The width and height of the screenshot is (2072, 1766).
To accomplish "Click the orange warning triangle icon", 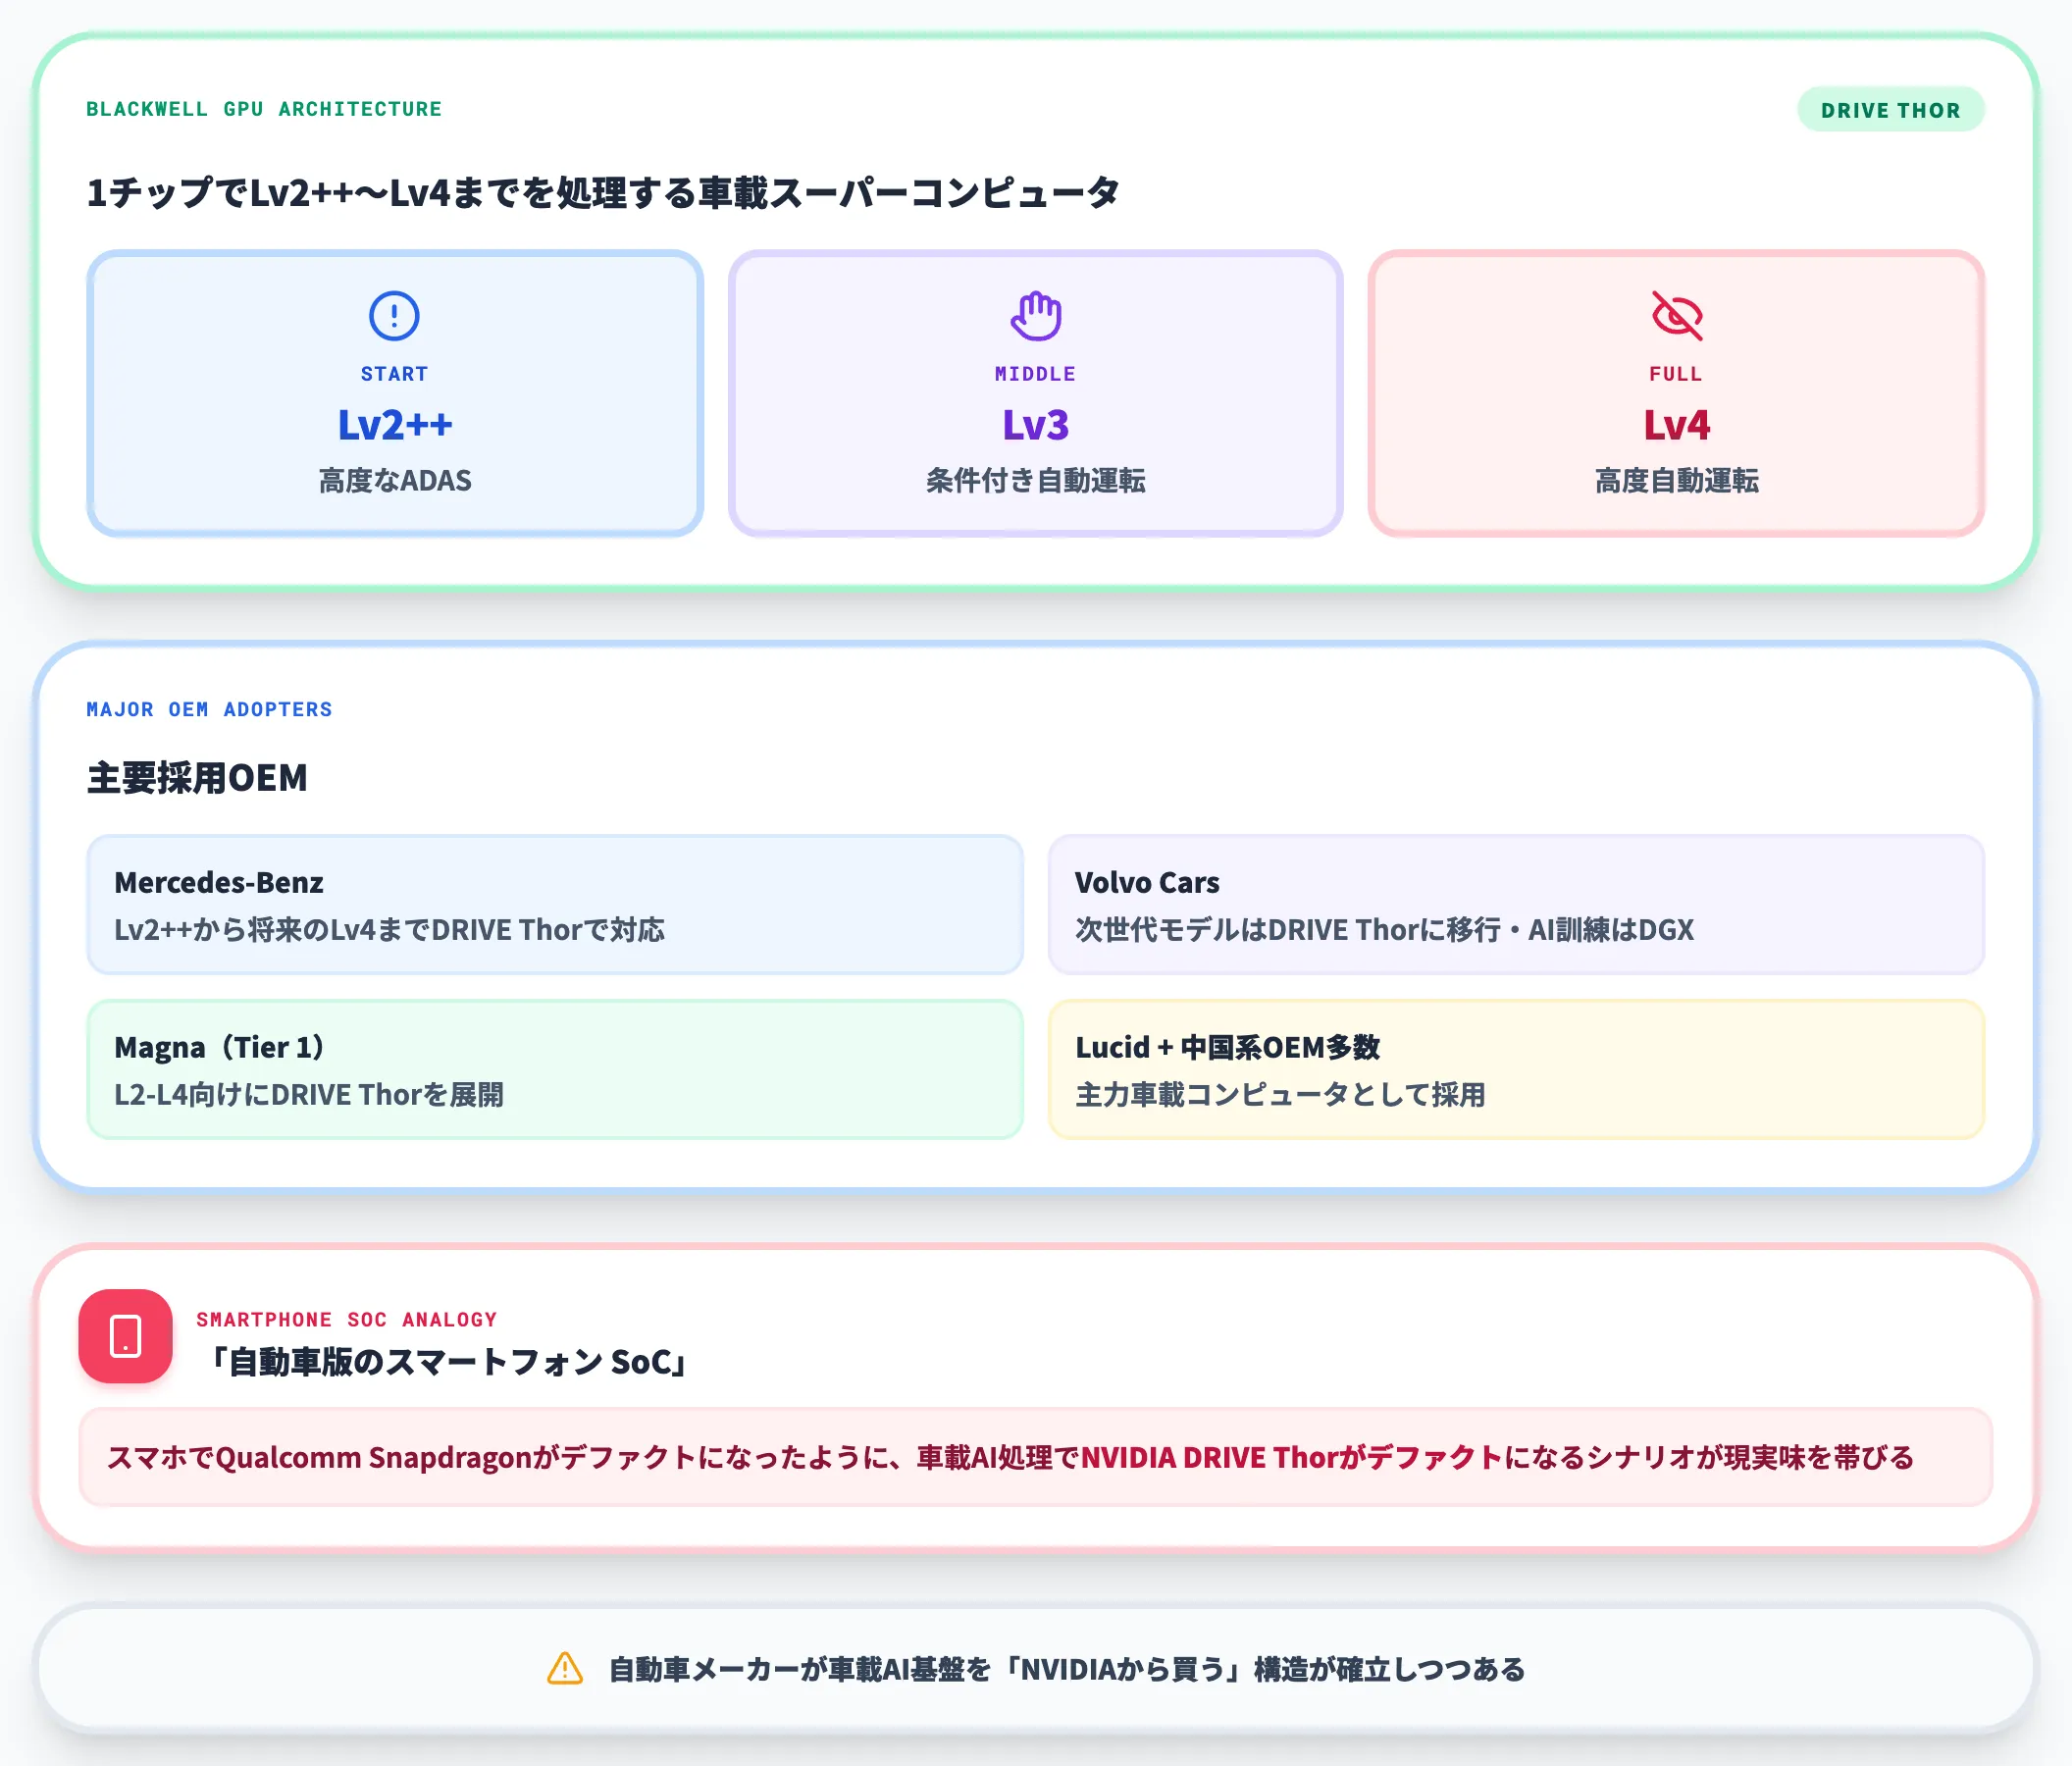I will (x=565, y=1668).
